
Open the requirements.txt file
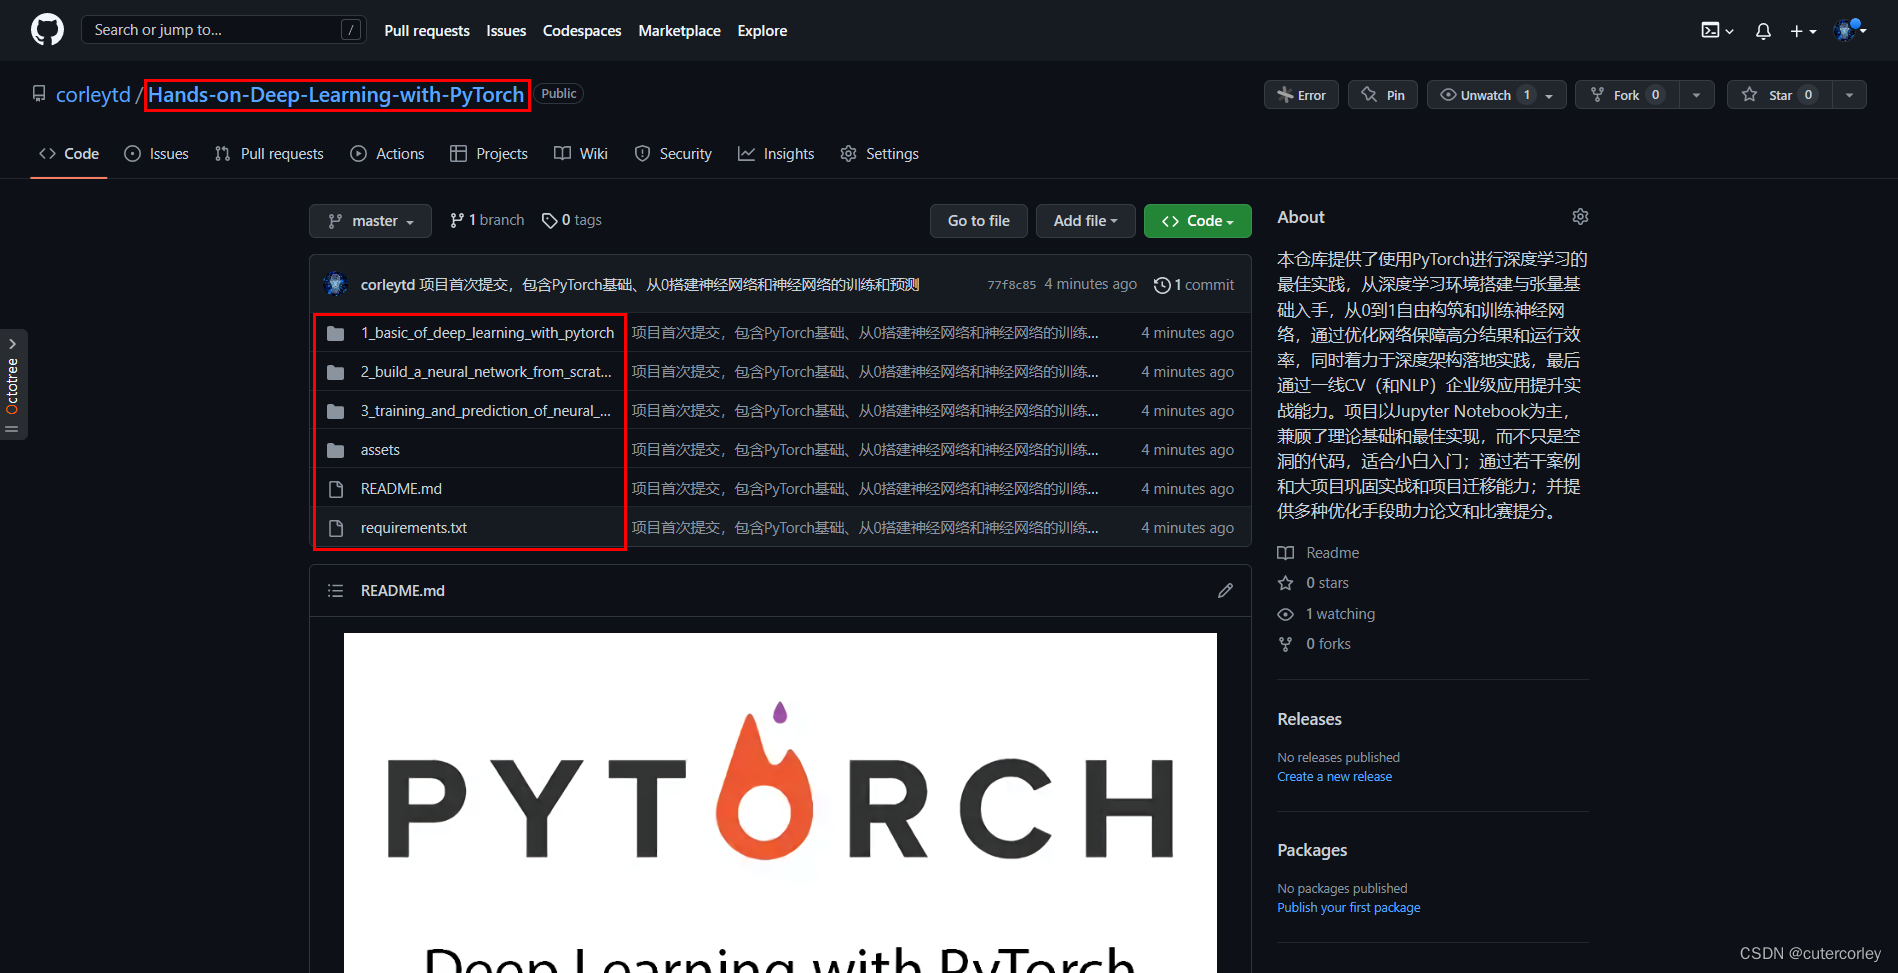[x=414, y=527]
